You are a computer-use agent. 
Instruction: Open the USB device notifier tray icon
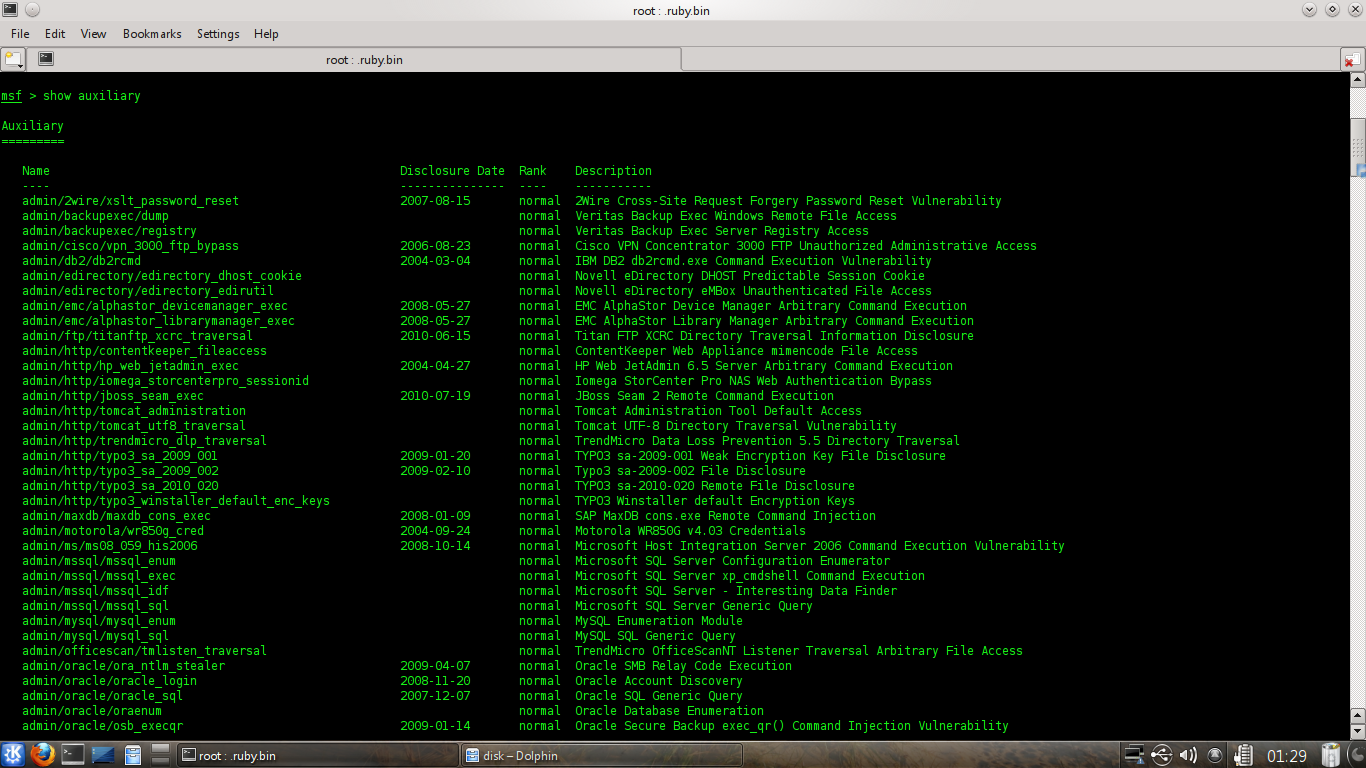[x=1161, y=755]
